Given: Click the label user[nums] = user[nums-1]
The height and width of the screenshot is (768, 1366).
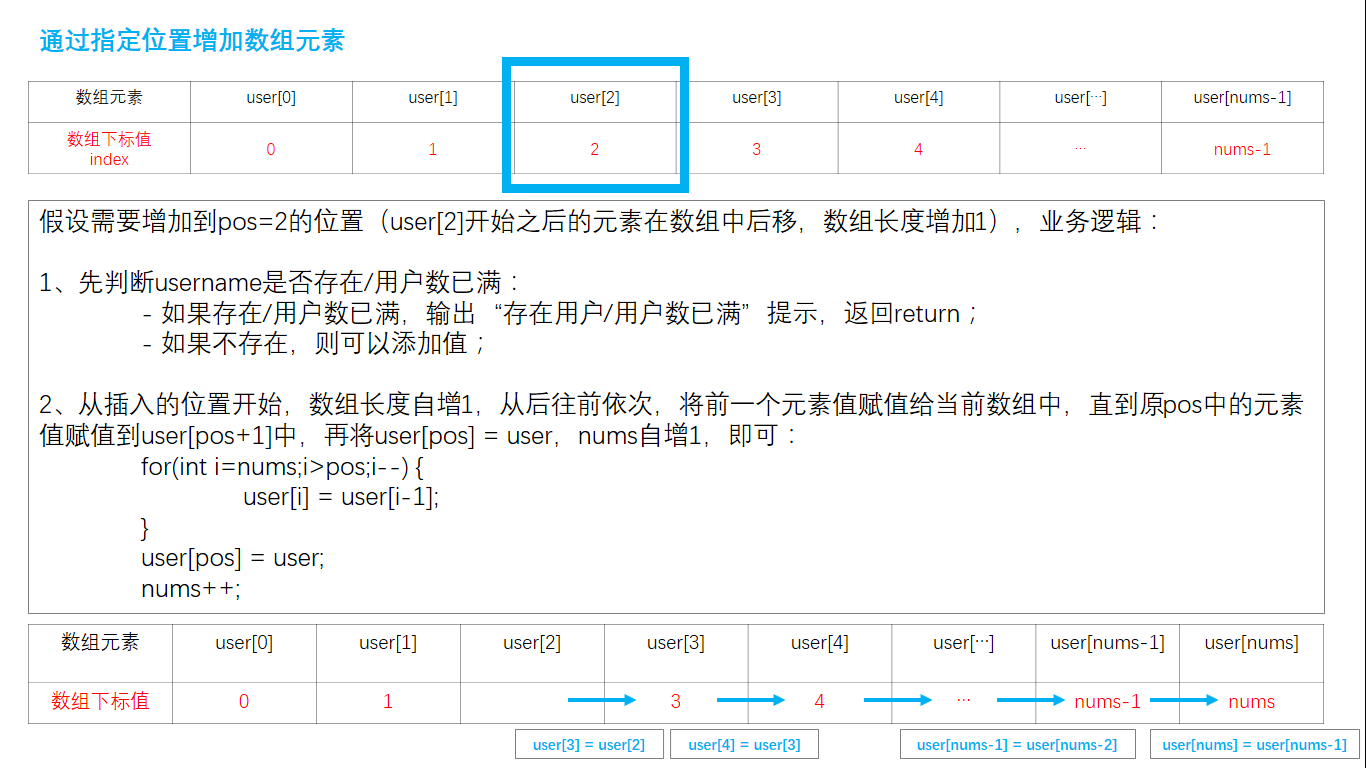Looking at the screenshot, I should (x=1255, y=744).
